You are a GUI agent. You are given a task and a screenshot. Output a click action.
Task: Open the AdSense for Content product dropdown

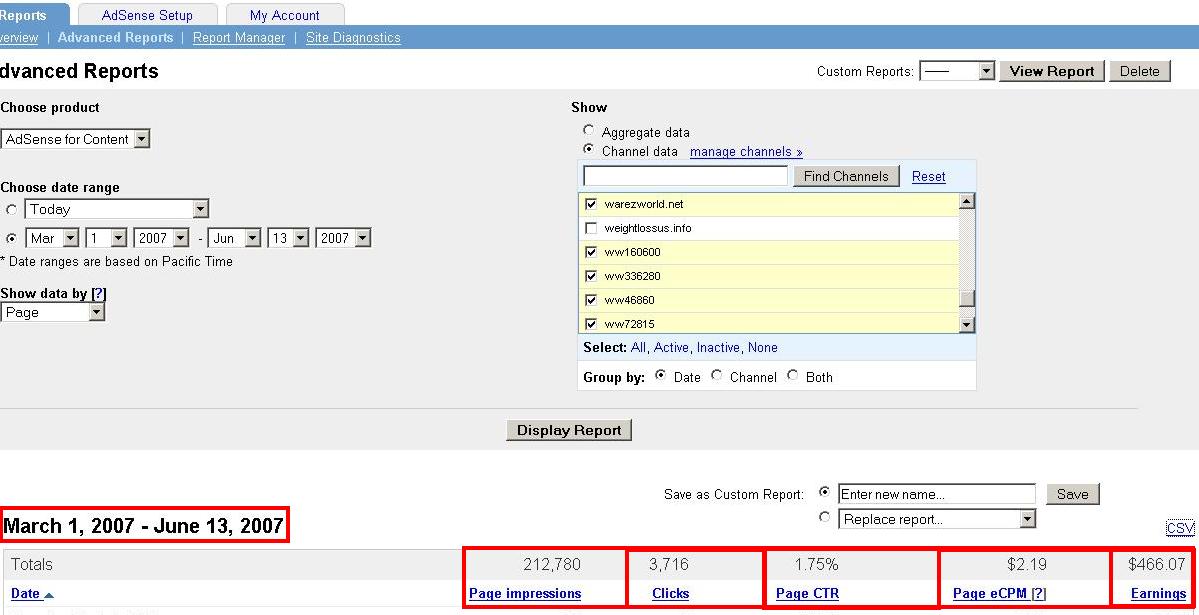coord(76,139)
